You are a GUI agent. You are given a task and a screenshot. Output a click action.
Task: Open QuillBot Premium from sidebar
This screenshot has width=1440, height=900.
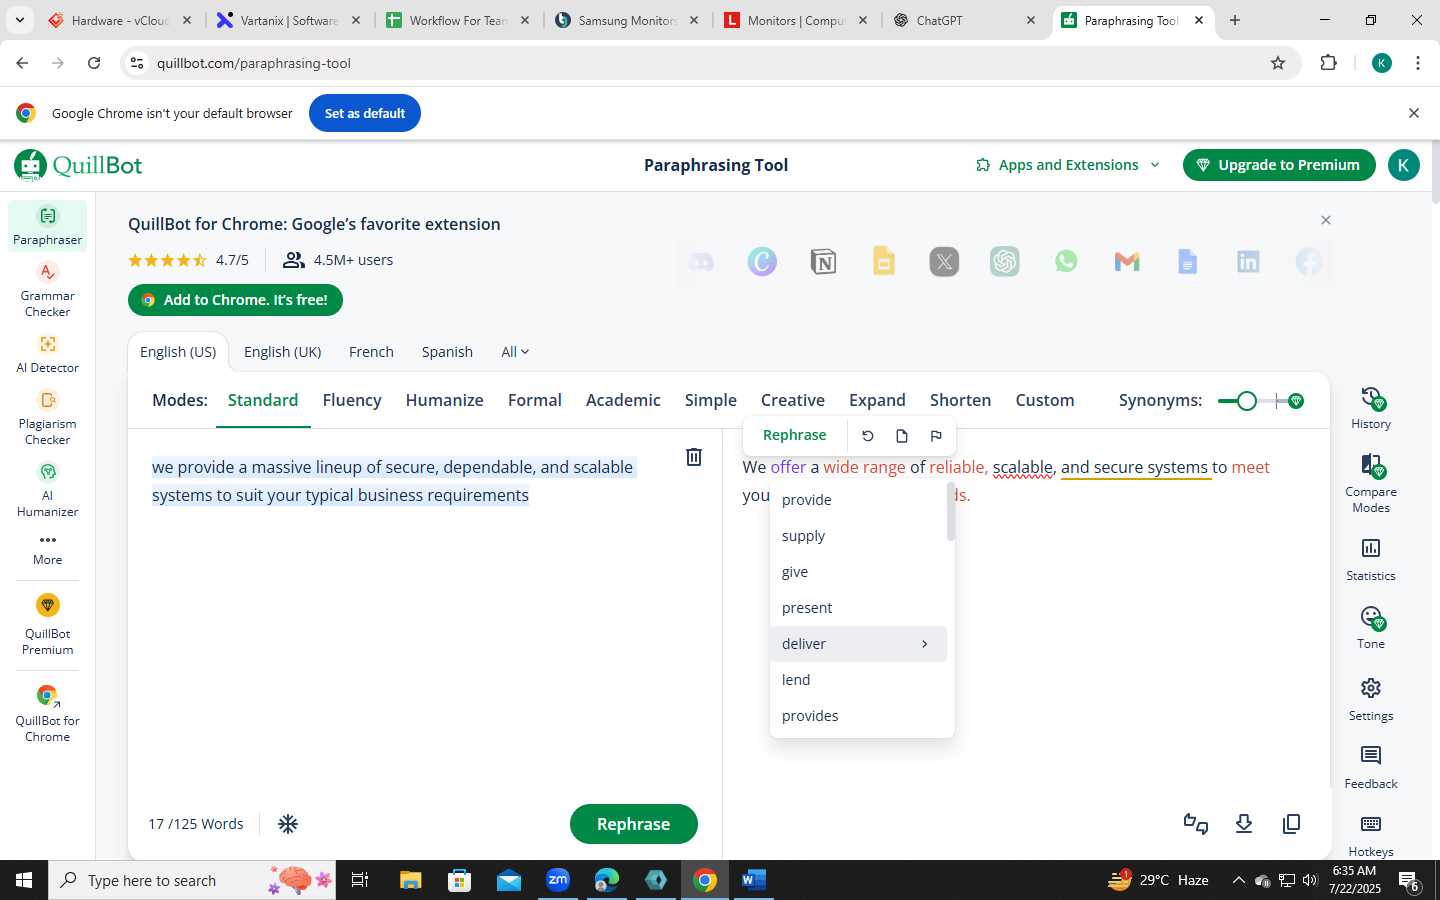point(47,625)
